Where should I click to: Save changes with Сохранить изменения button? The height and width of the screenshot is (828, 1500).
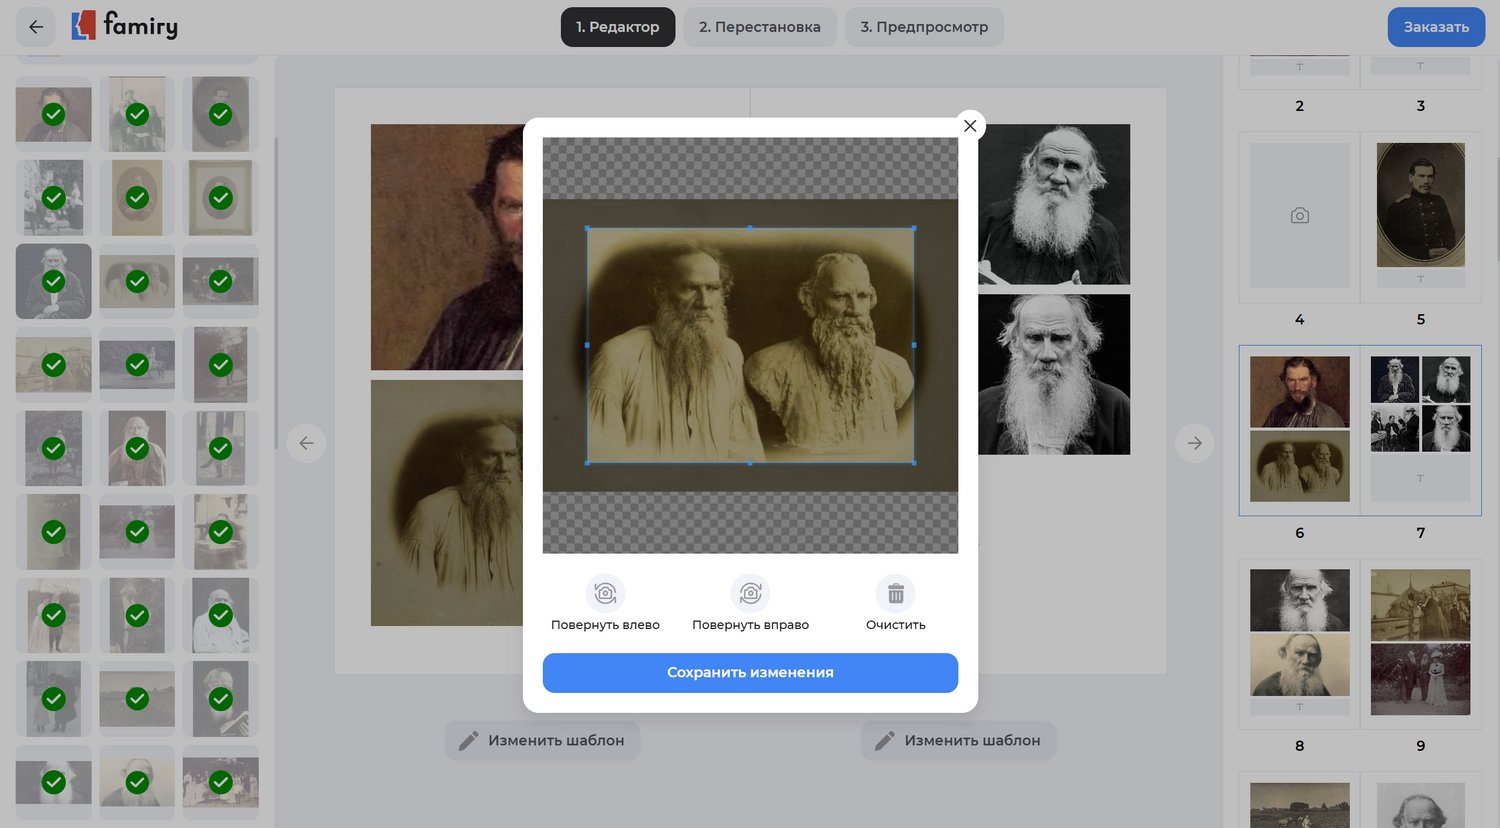[x=750, y=673]
